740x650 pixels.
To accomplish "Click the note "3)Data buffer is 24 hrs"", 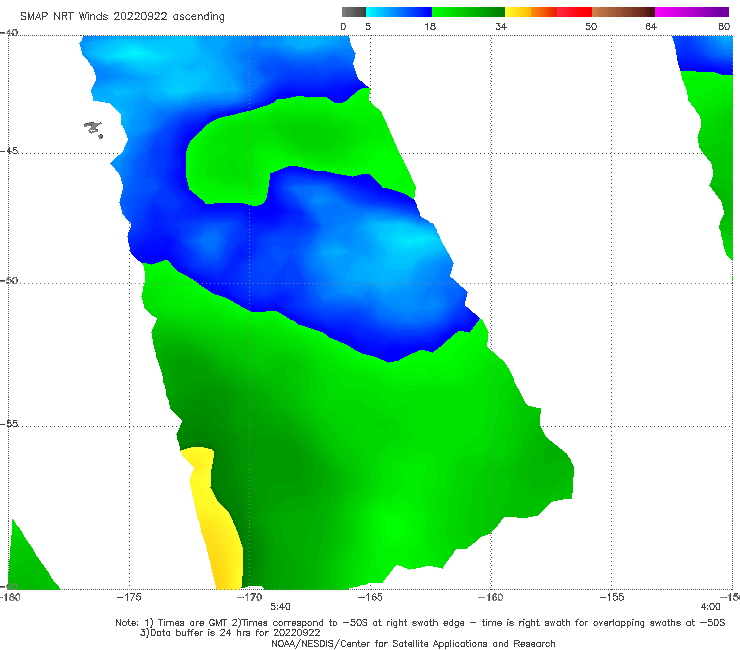I will point(230,633).
